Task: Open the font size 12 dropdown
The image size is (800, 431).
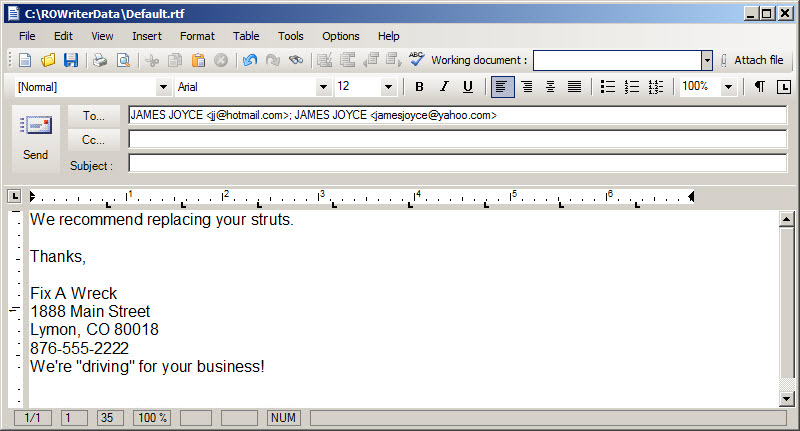Action: [x=390, y=87]
